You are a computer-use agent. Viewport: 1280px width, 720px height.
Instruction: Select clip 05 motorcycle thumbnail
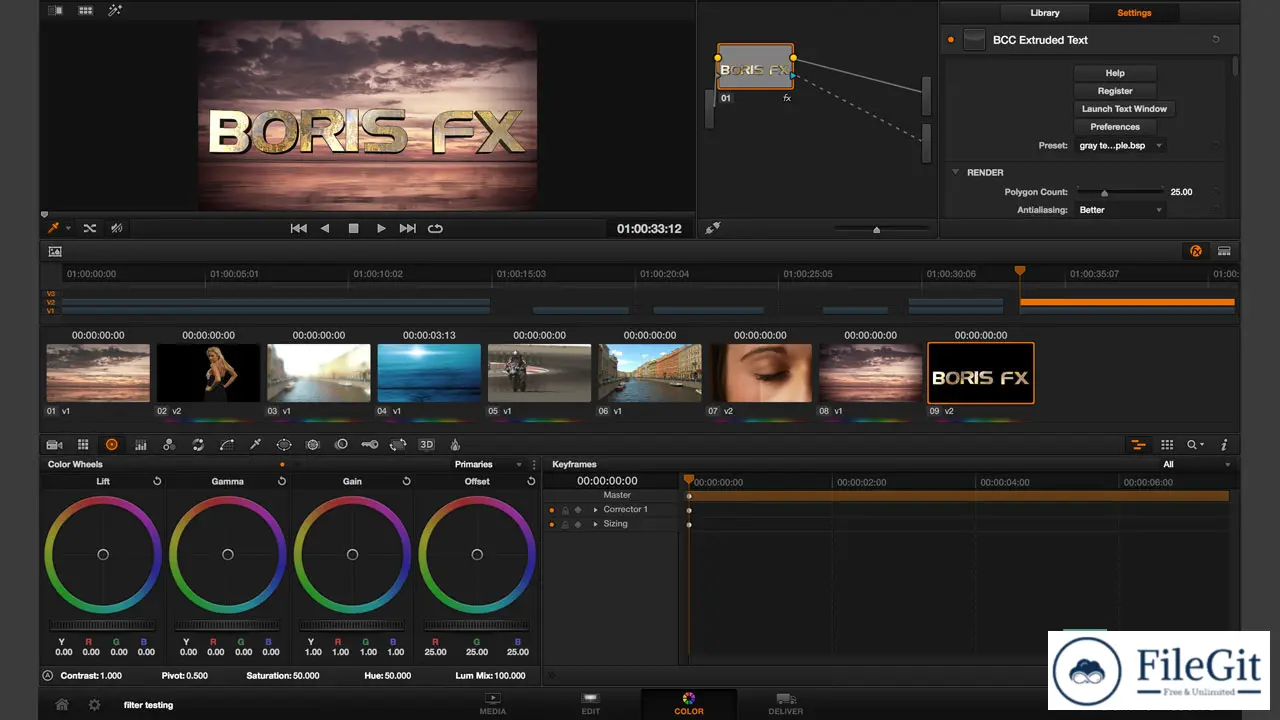pos(539,373)
